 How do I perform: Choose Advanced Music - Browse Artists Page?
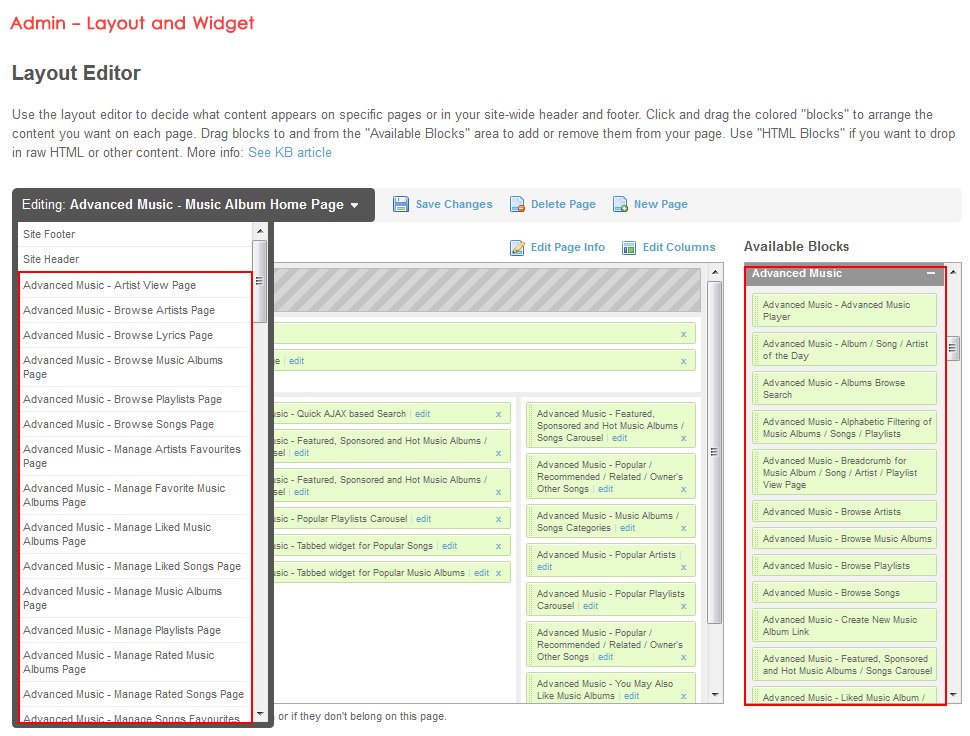click(x=119, y=310)
